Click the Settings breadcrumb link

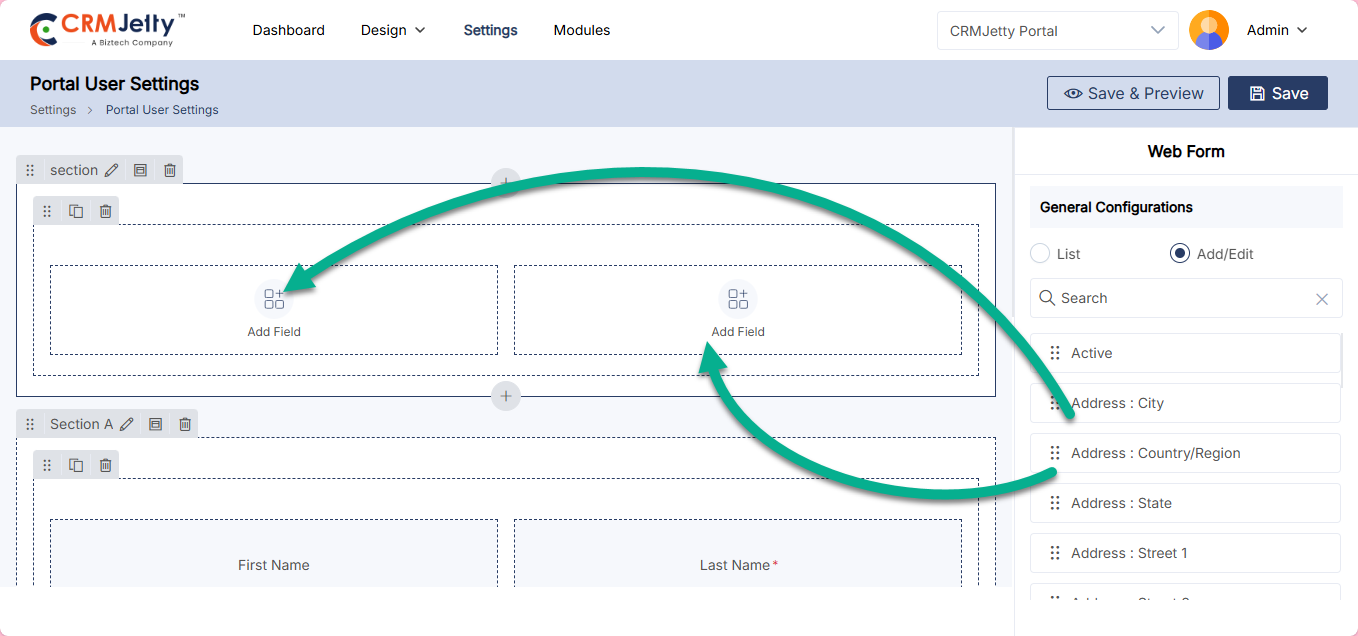(53, 110)
